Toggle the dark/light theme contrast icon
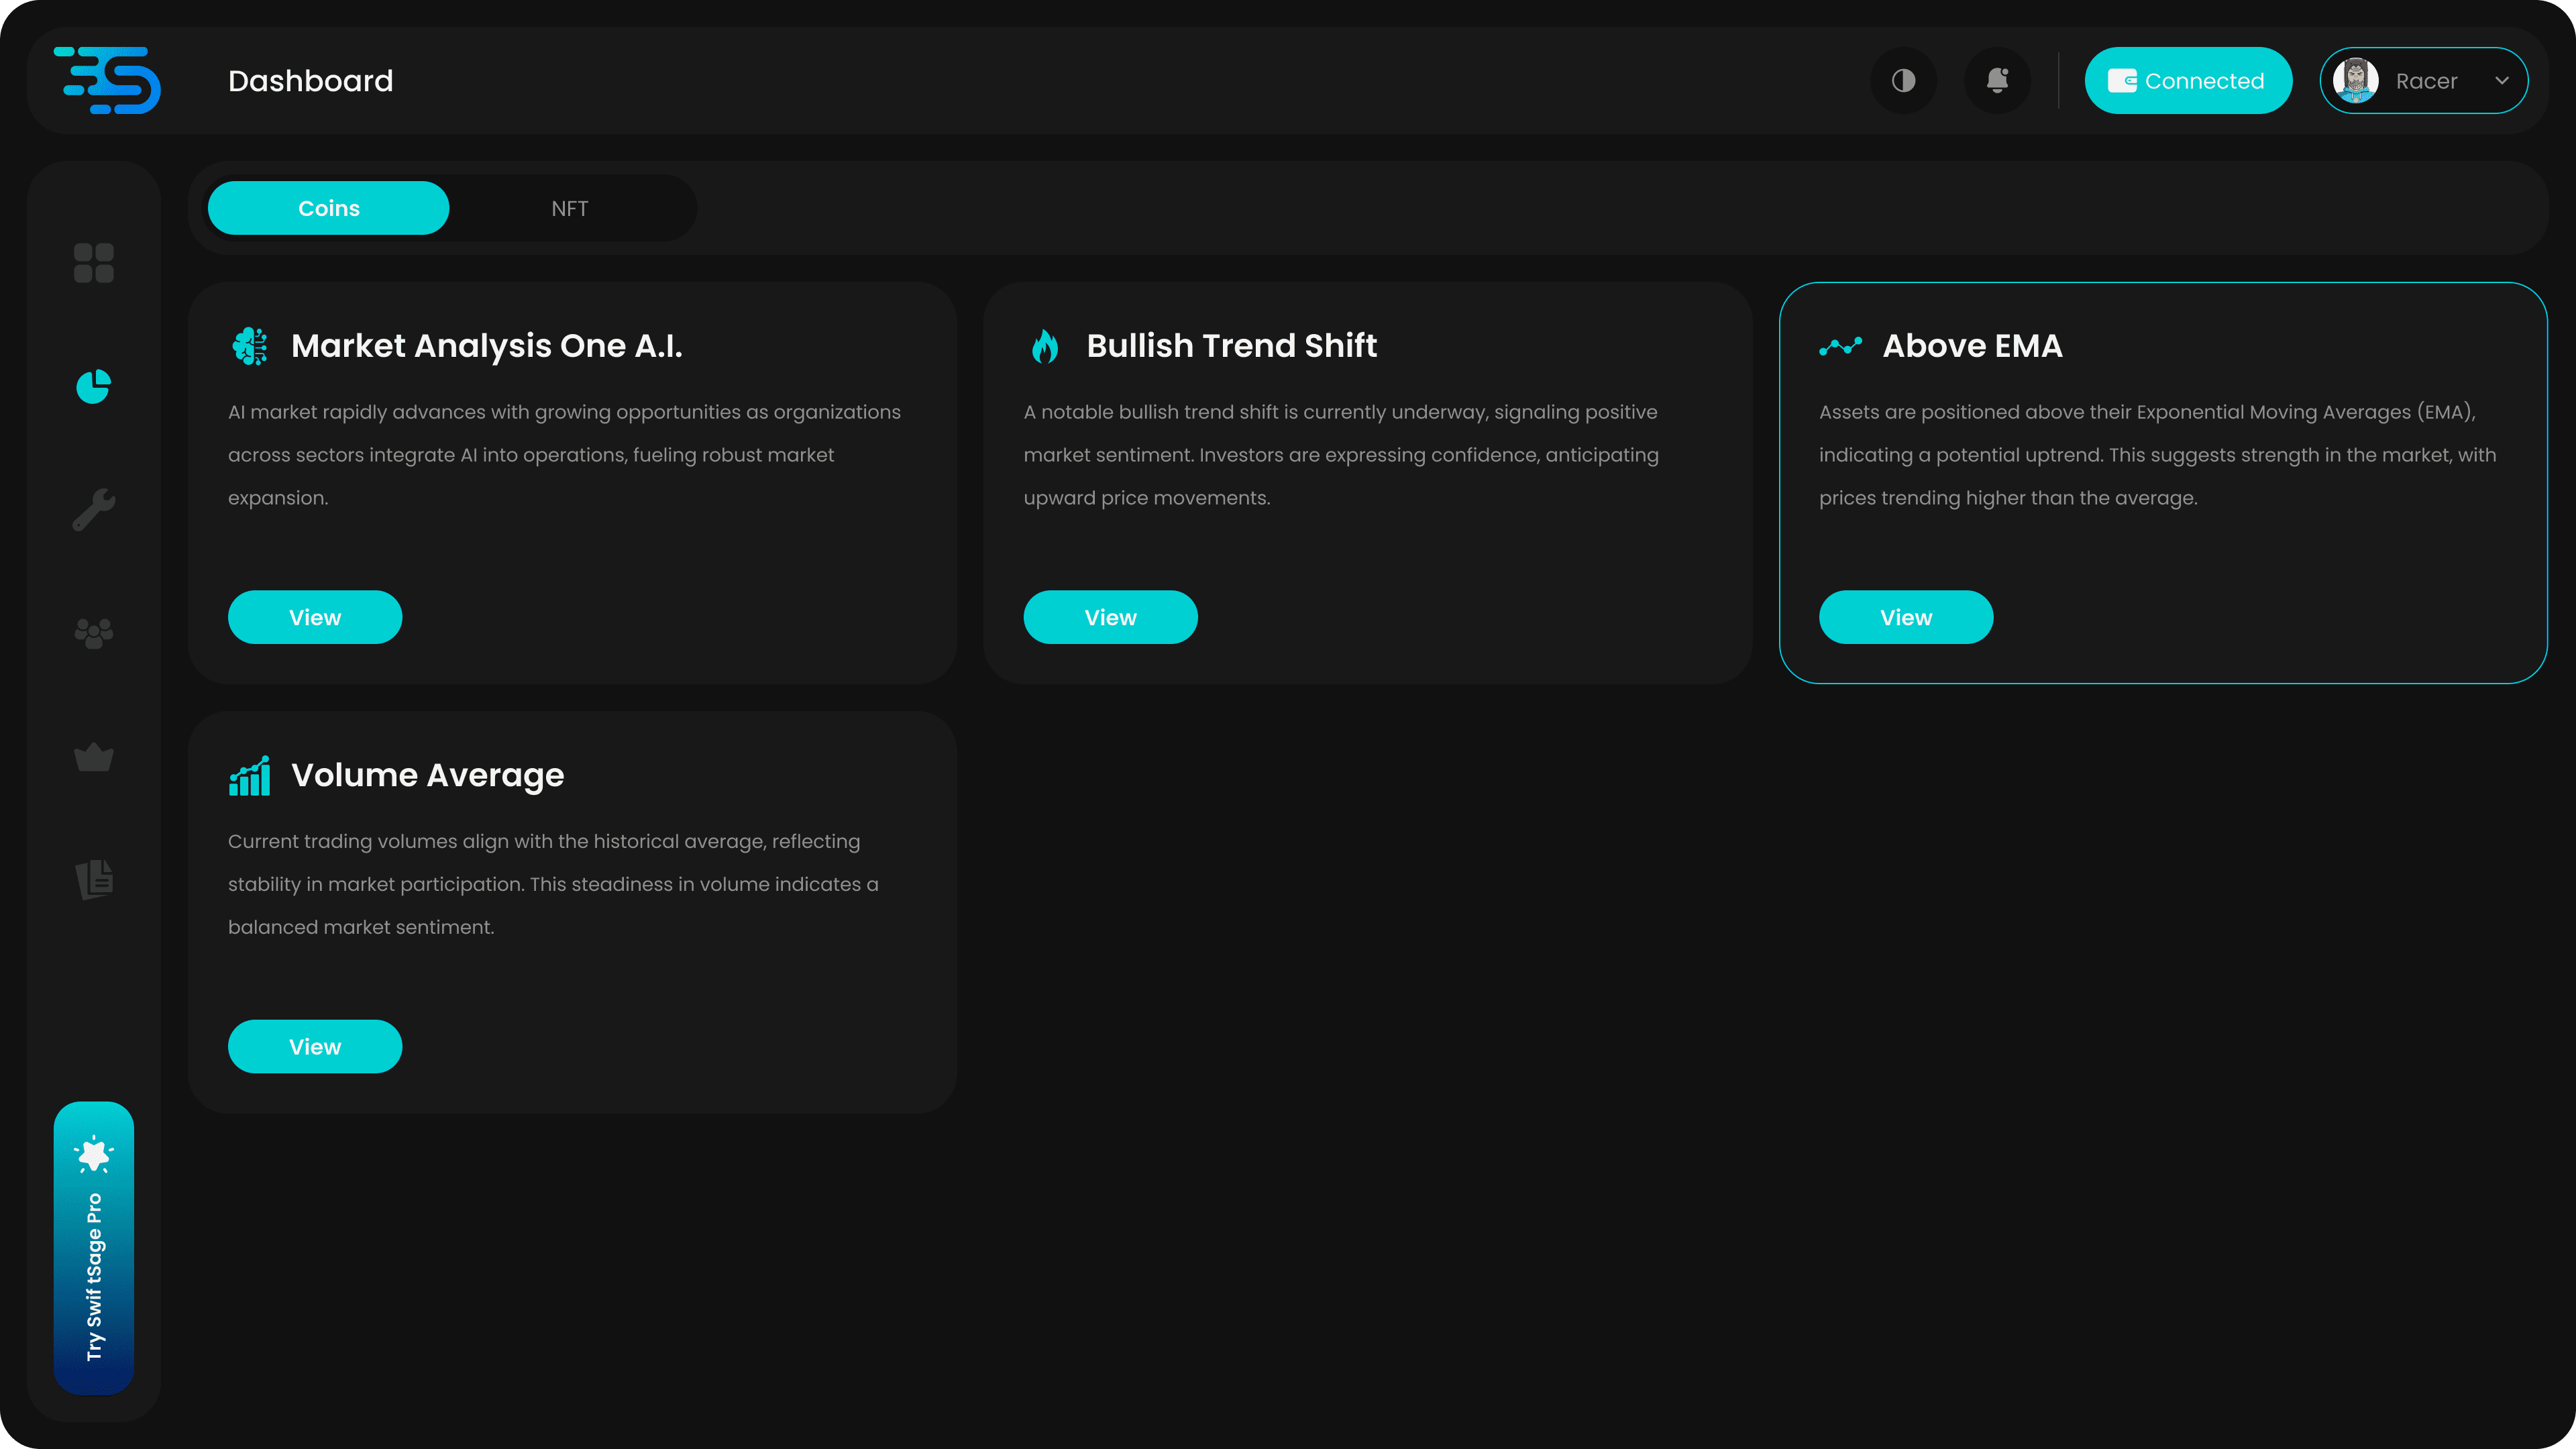The image size is (2576, 1449). click(x=1903, y=80)
